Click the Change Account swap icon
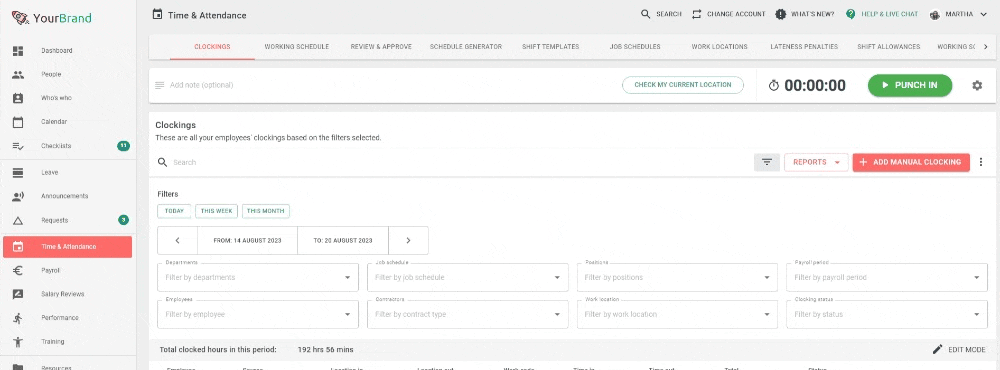 click(x=696, y=14)
